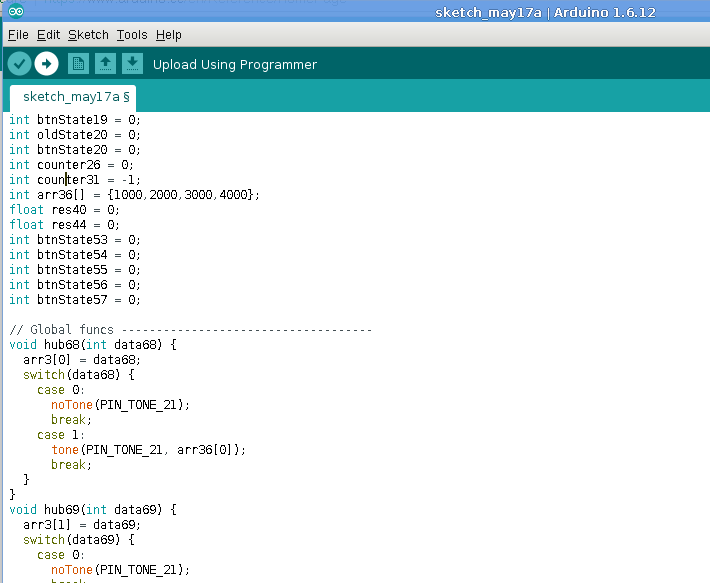This screenshot has height=583, width=710.
Task: Click the Verify checkmark icon
Action: pos(19,64)
